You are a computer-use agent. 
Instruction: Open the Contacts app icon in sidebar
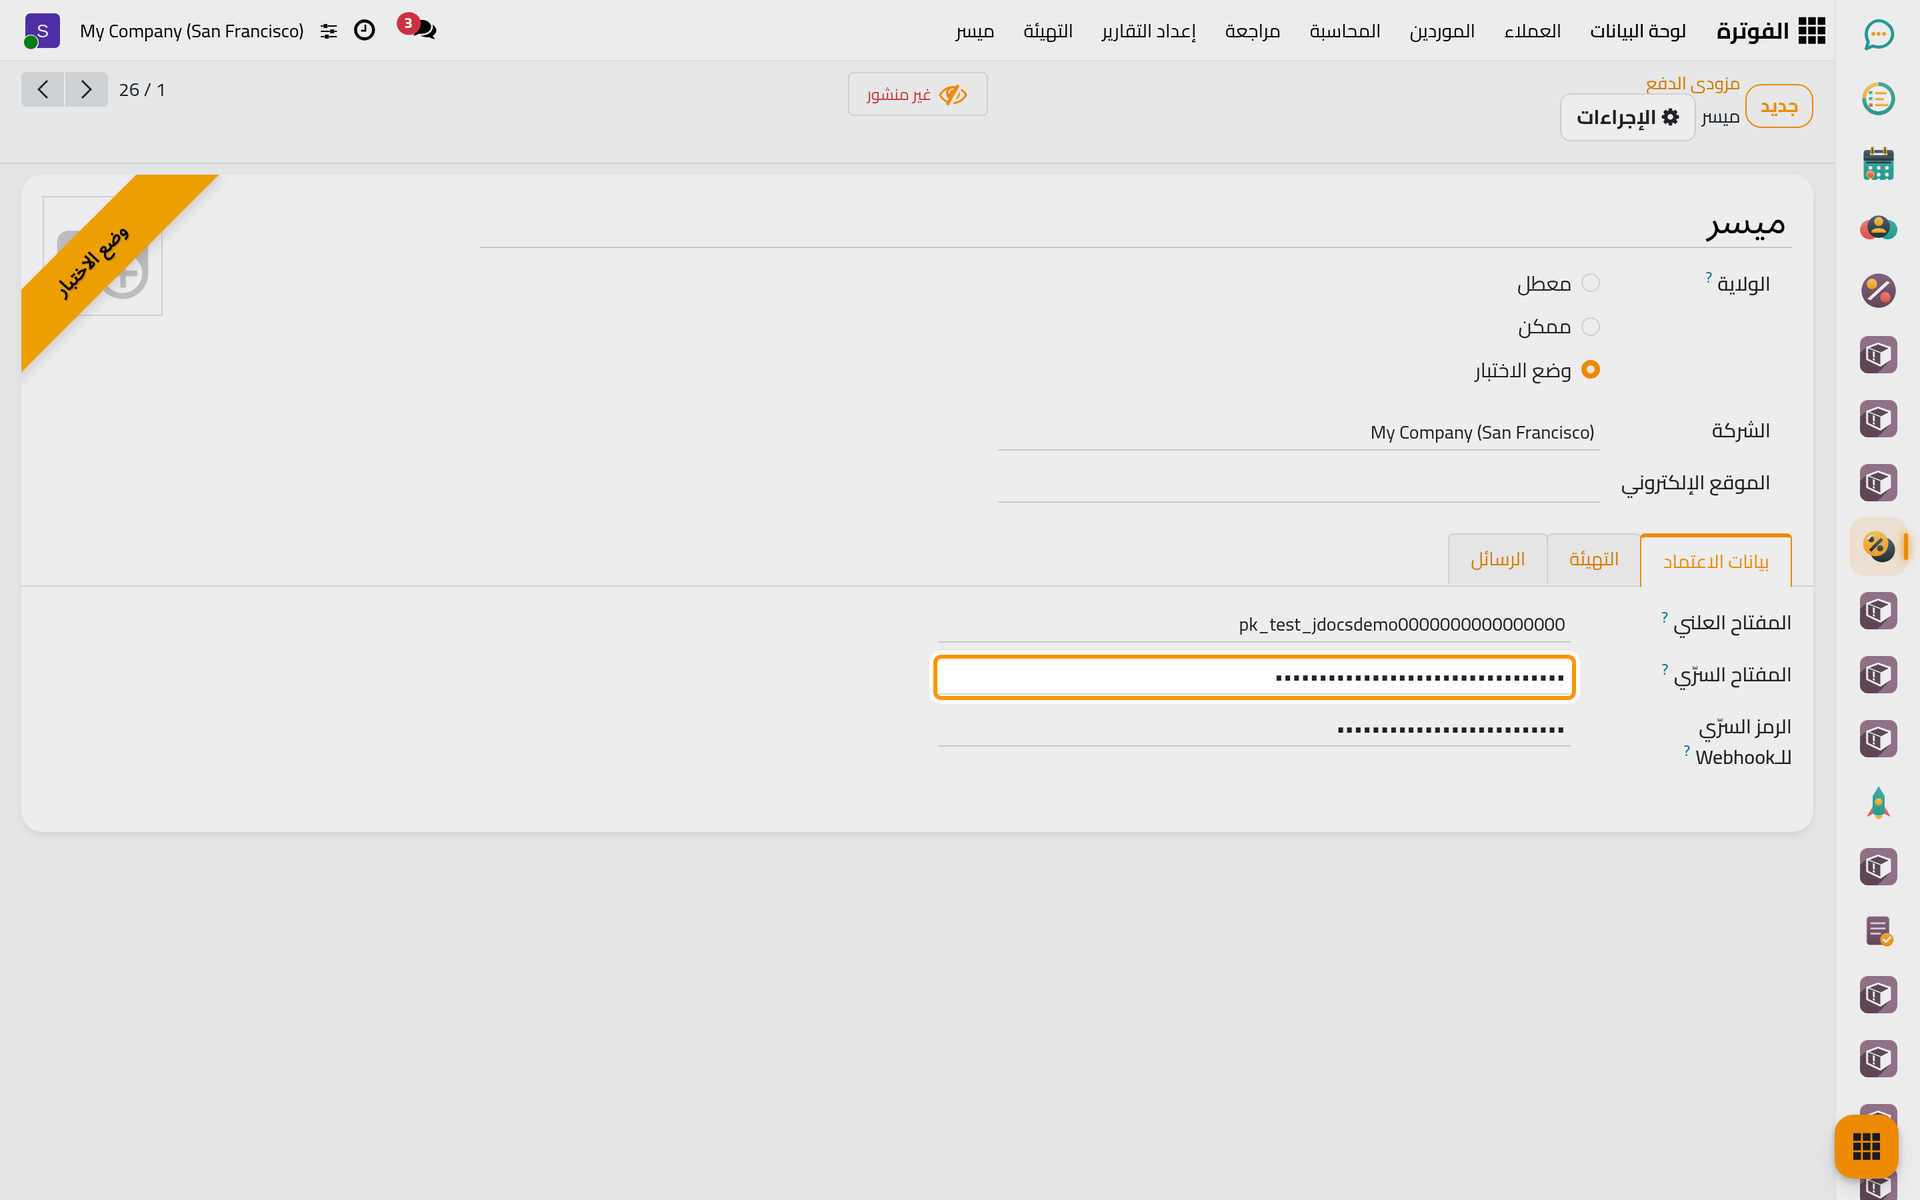pyautogui.click(x=1878, y=227)
